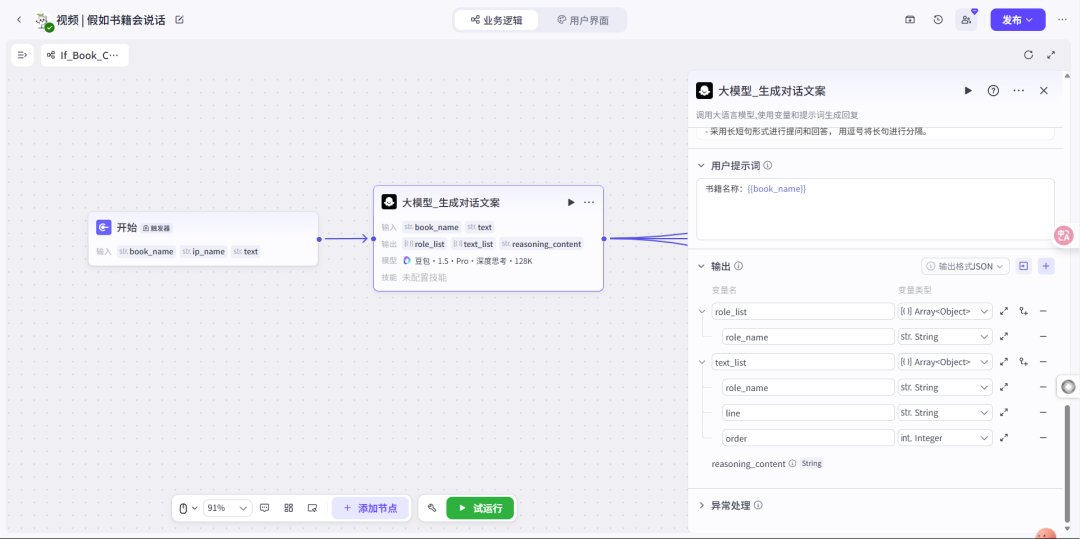Select the 业务逻辑 tab
The width and height of the screenshot is (1080, 539).
point(496,20)
